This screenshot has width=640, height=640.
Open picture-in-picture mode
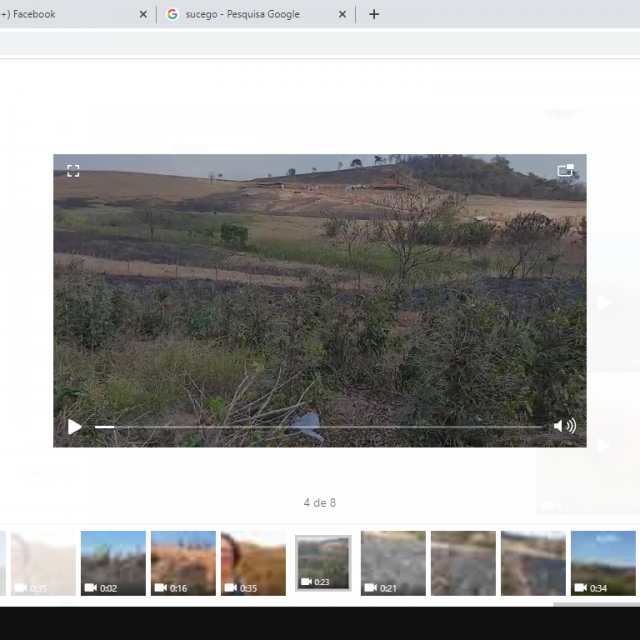(x=565, y=171)
